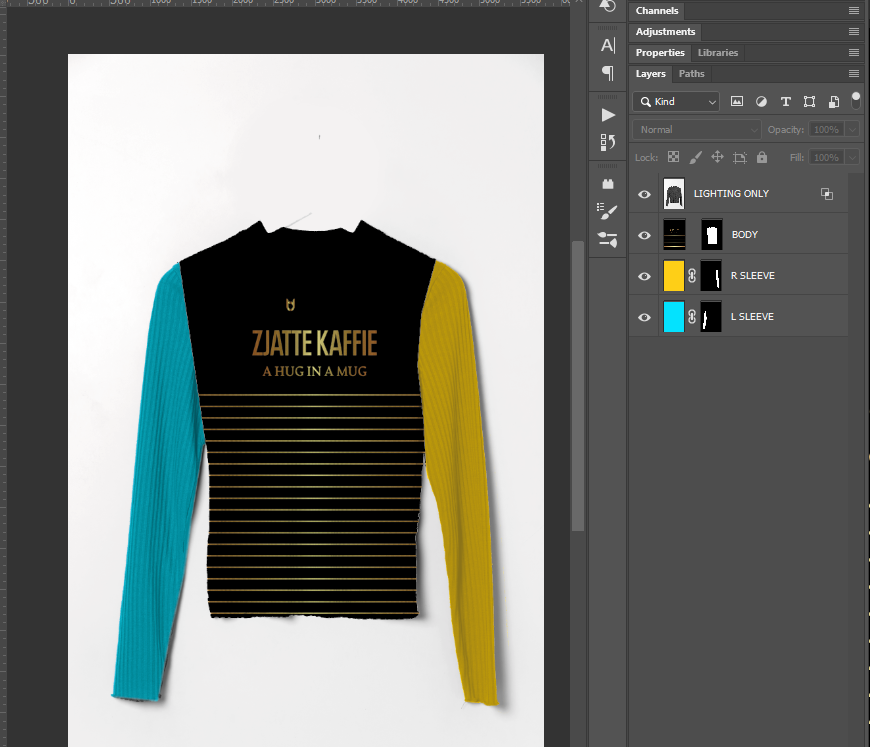The image size is (870, 747).
Task: Toggle the layer filtering switch on
Action: tap(856, 101)
